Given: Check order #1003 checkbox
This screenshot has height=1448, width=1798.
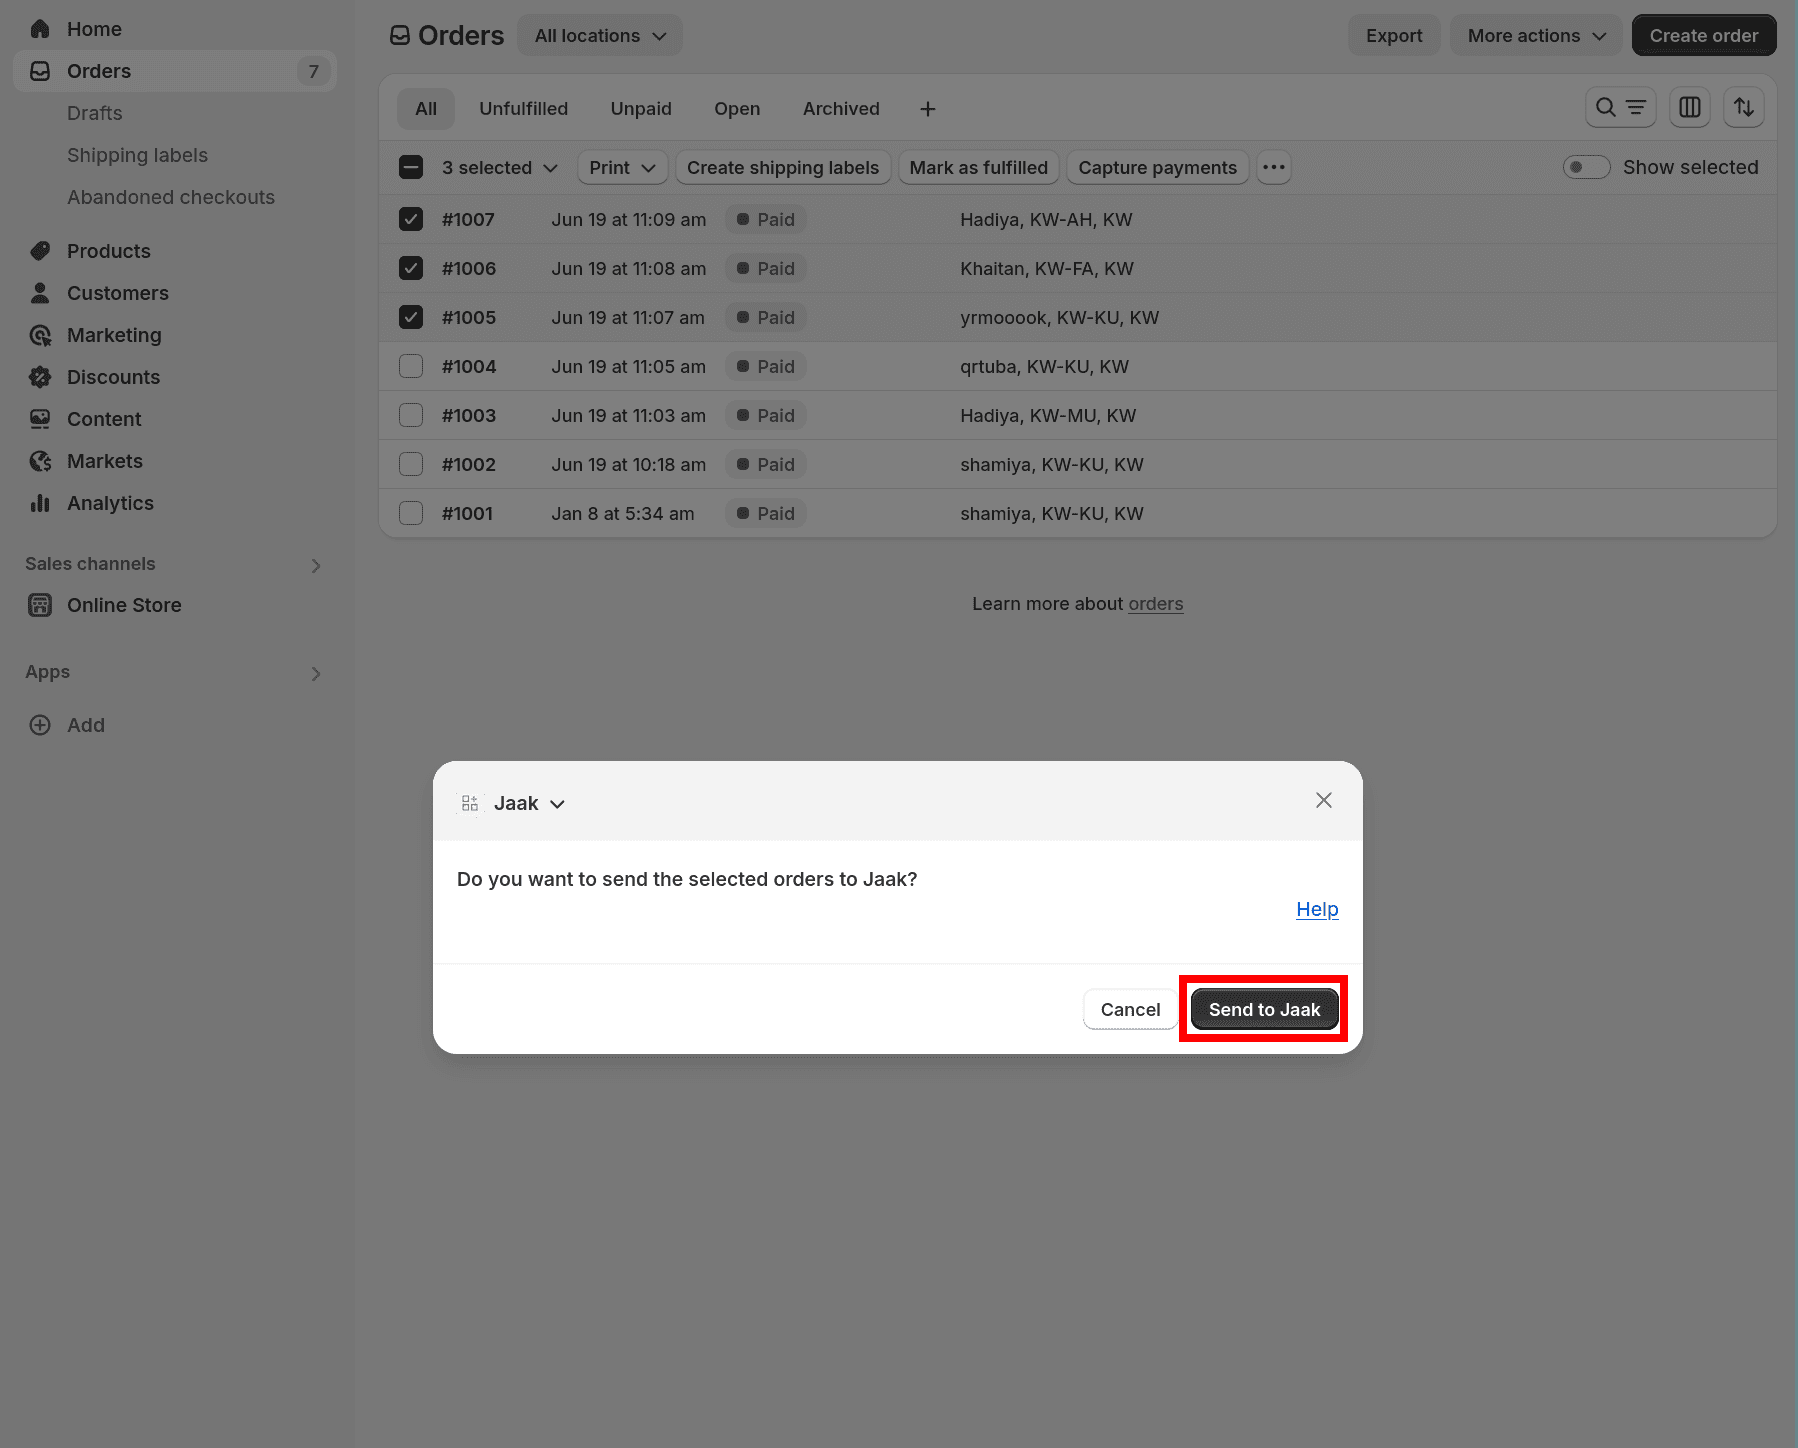Looking at the screenshot, I should [411, 415].
